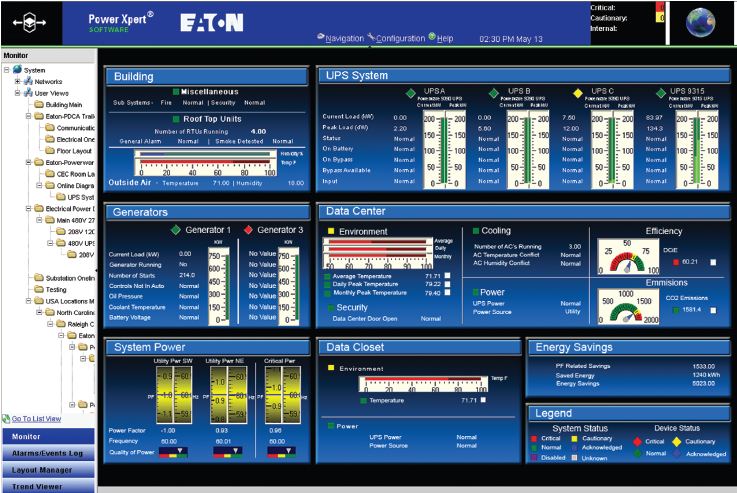
Task: Click Generator 1 green status diamond
Action: coord(176,230)
